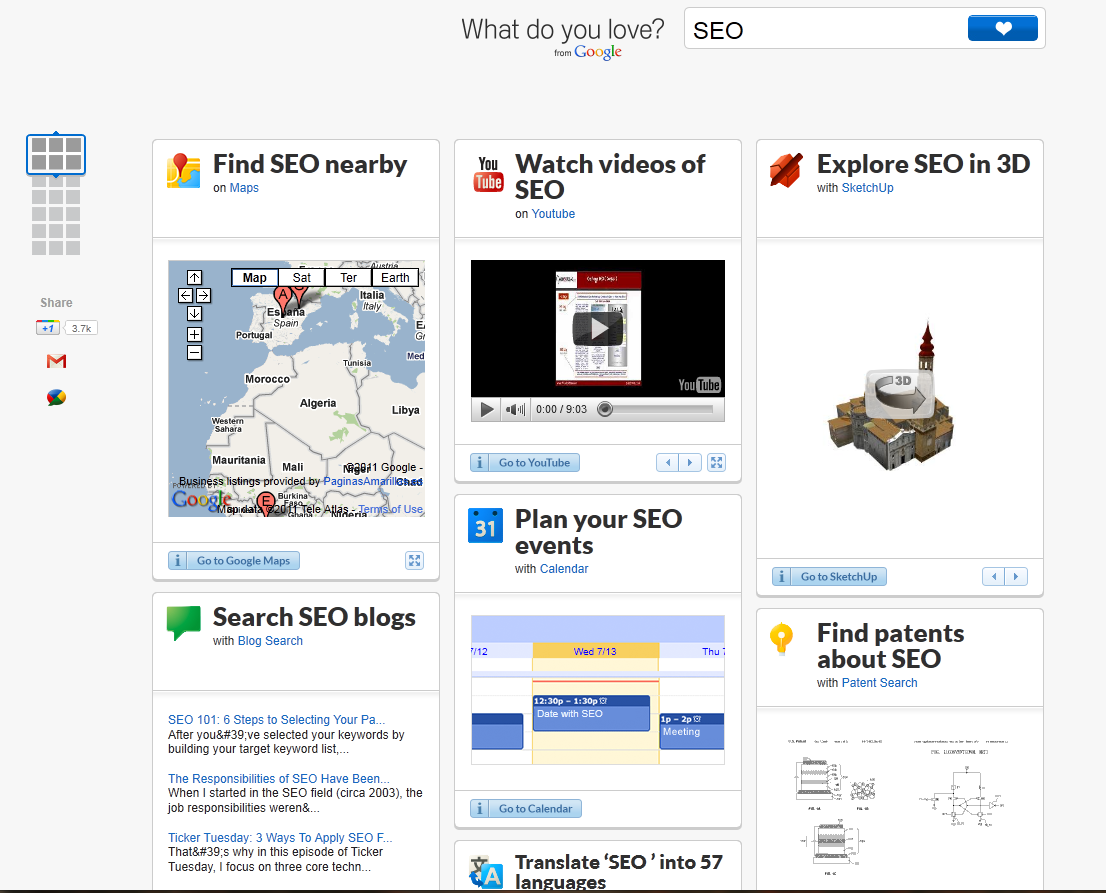This screenshot has height=893, width=1106.
Task: Open the Maps link
Action: click(x=244, y=188)
